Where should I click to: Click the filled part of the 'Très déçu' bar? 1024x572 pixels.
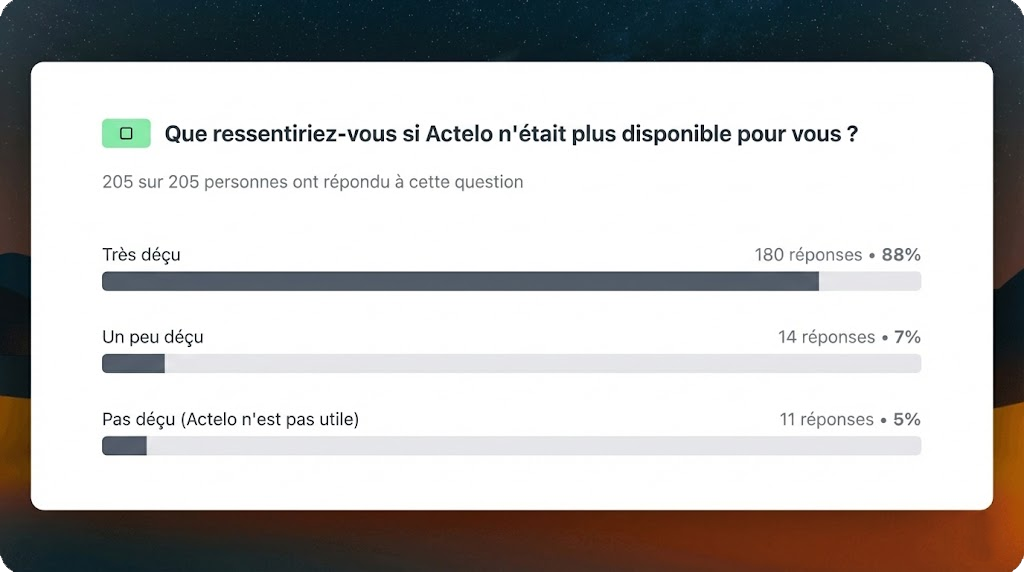(460, 281)
